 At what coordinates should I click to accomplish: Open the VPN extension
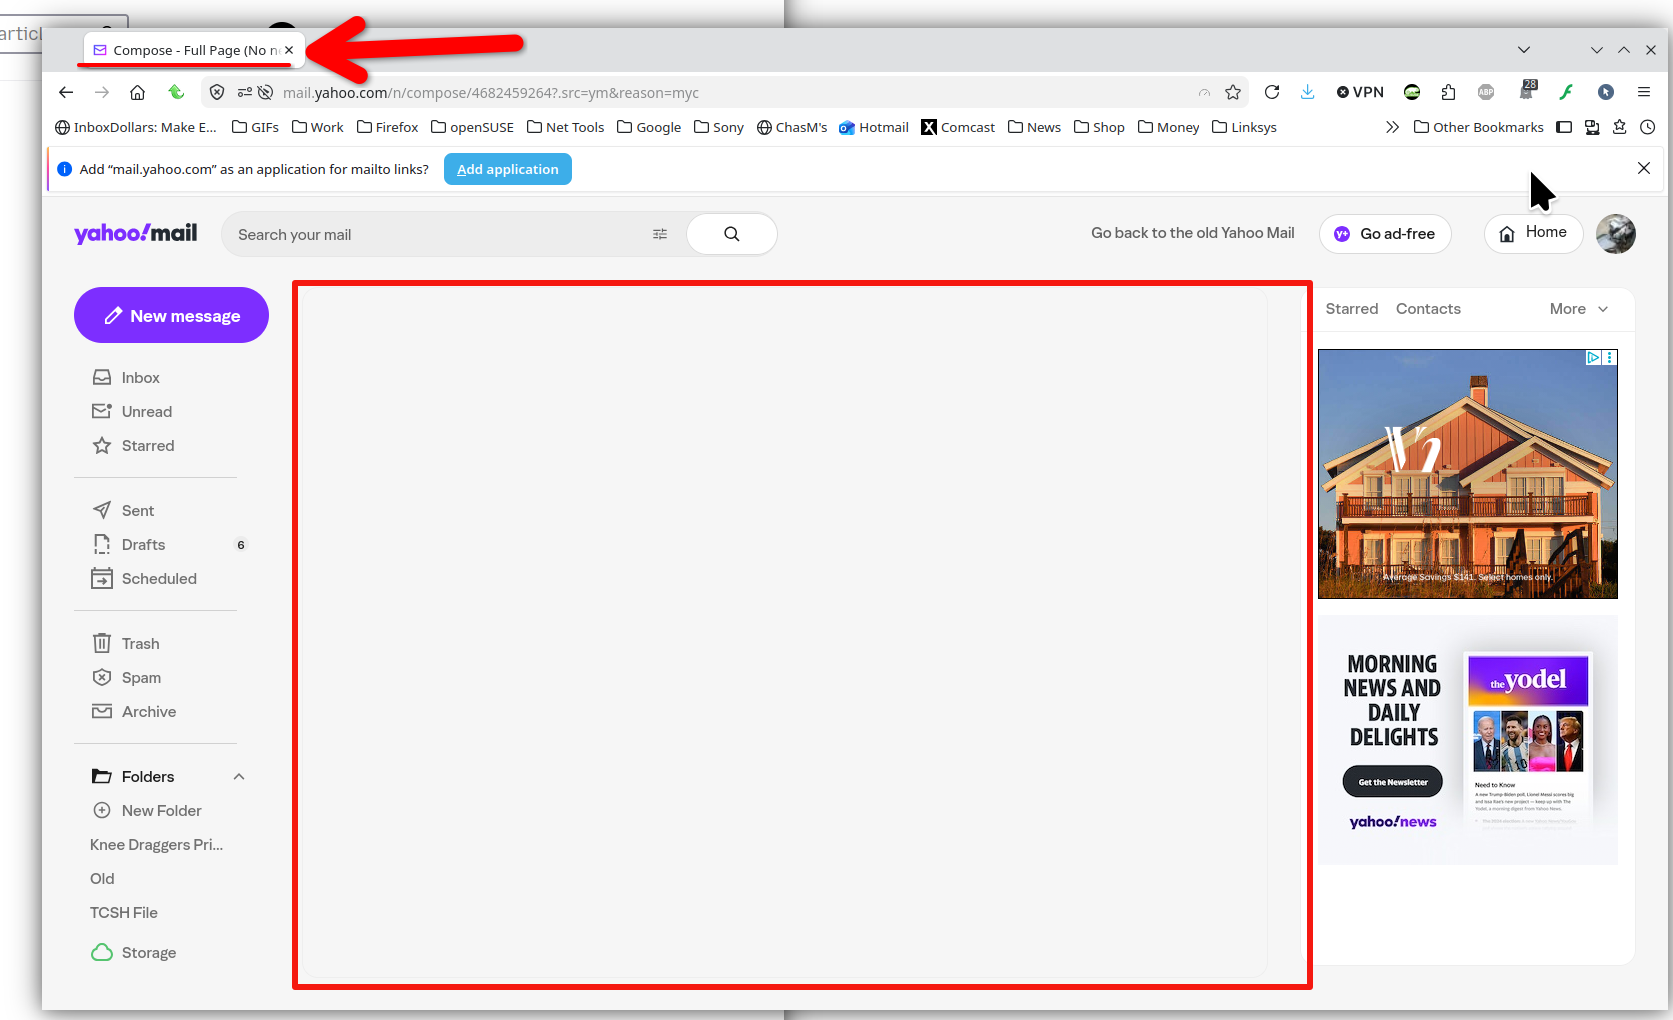1360,92
